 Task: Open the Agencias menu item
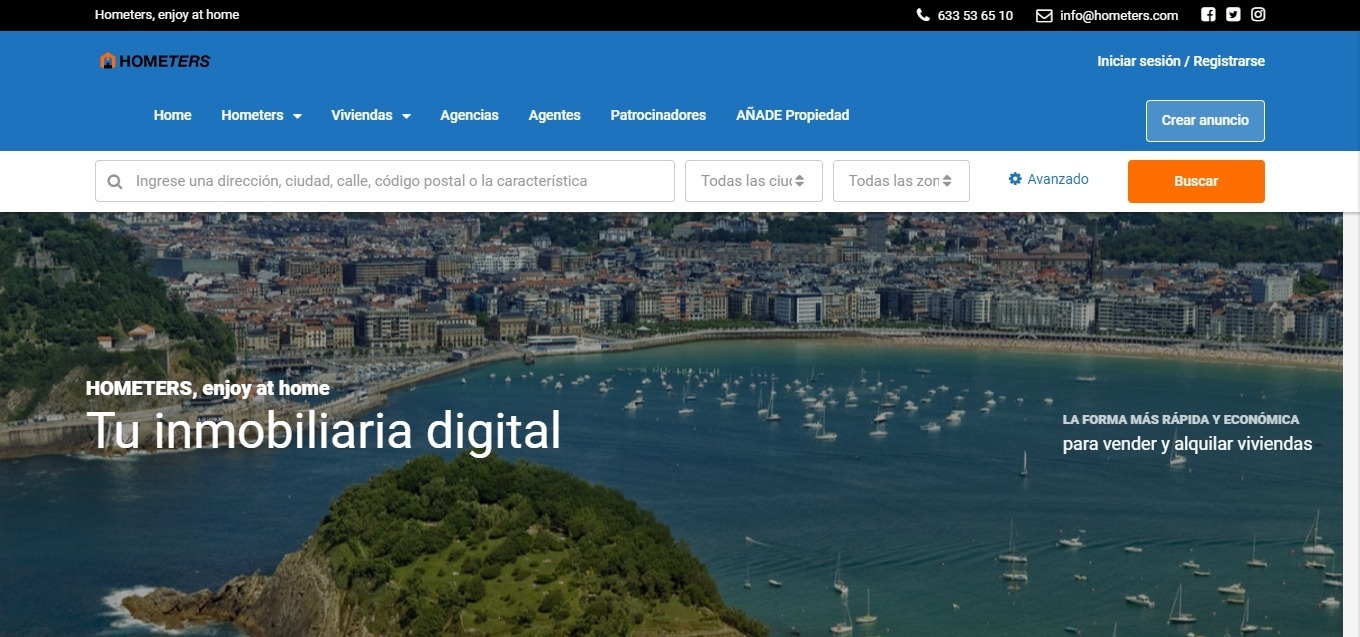[x=469, y=115]
